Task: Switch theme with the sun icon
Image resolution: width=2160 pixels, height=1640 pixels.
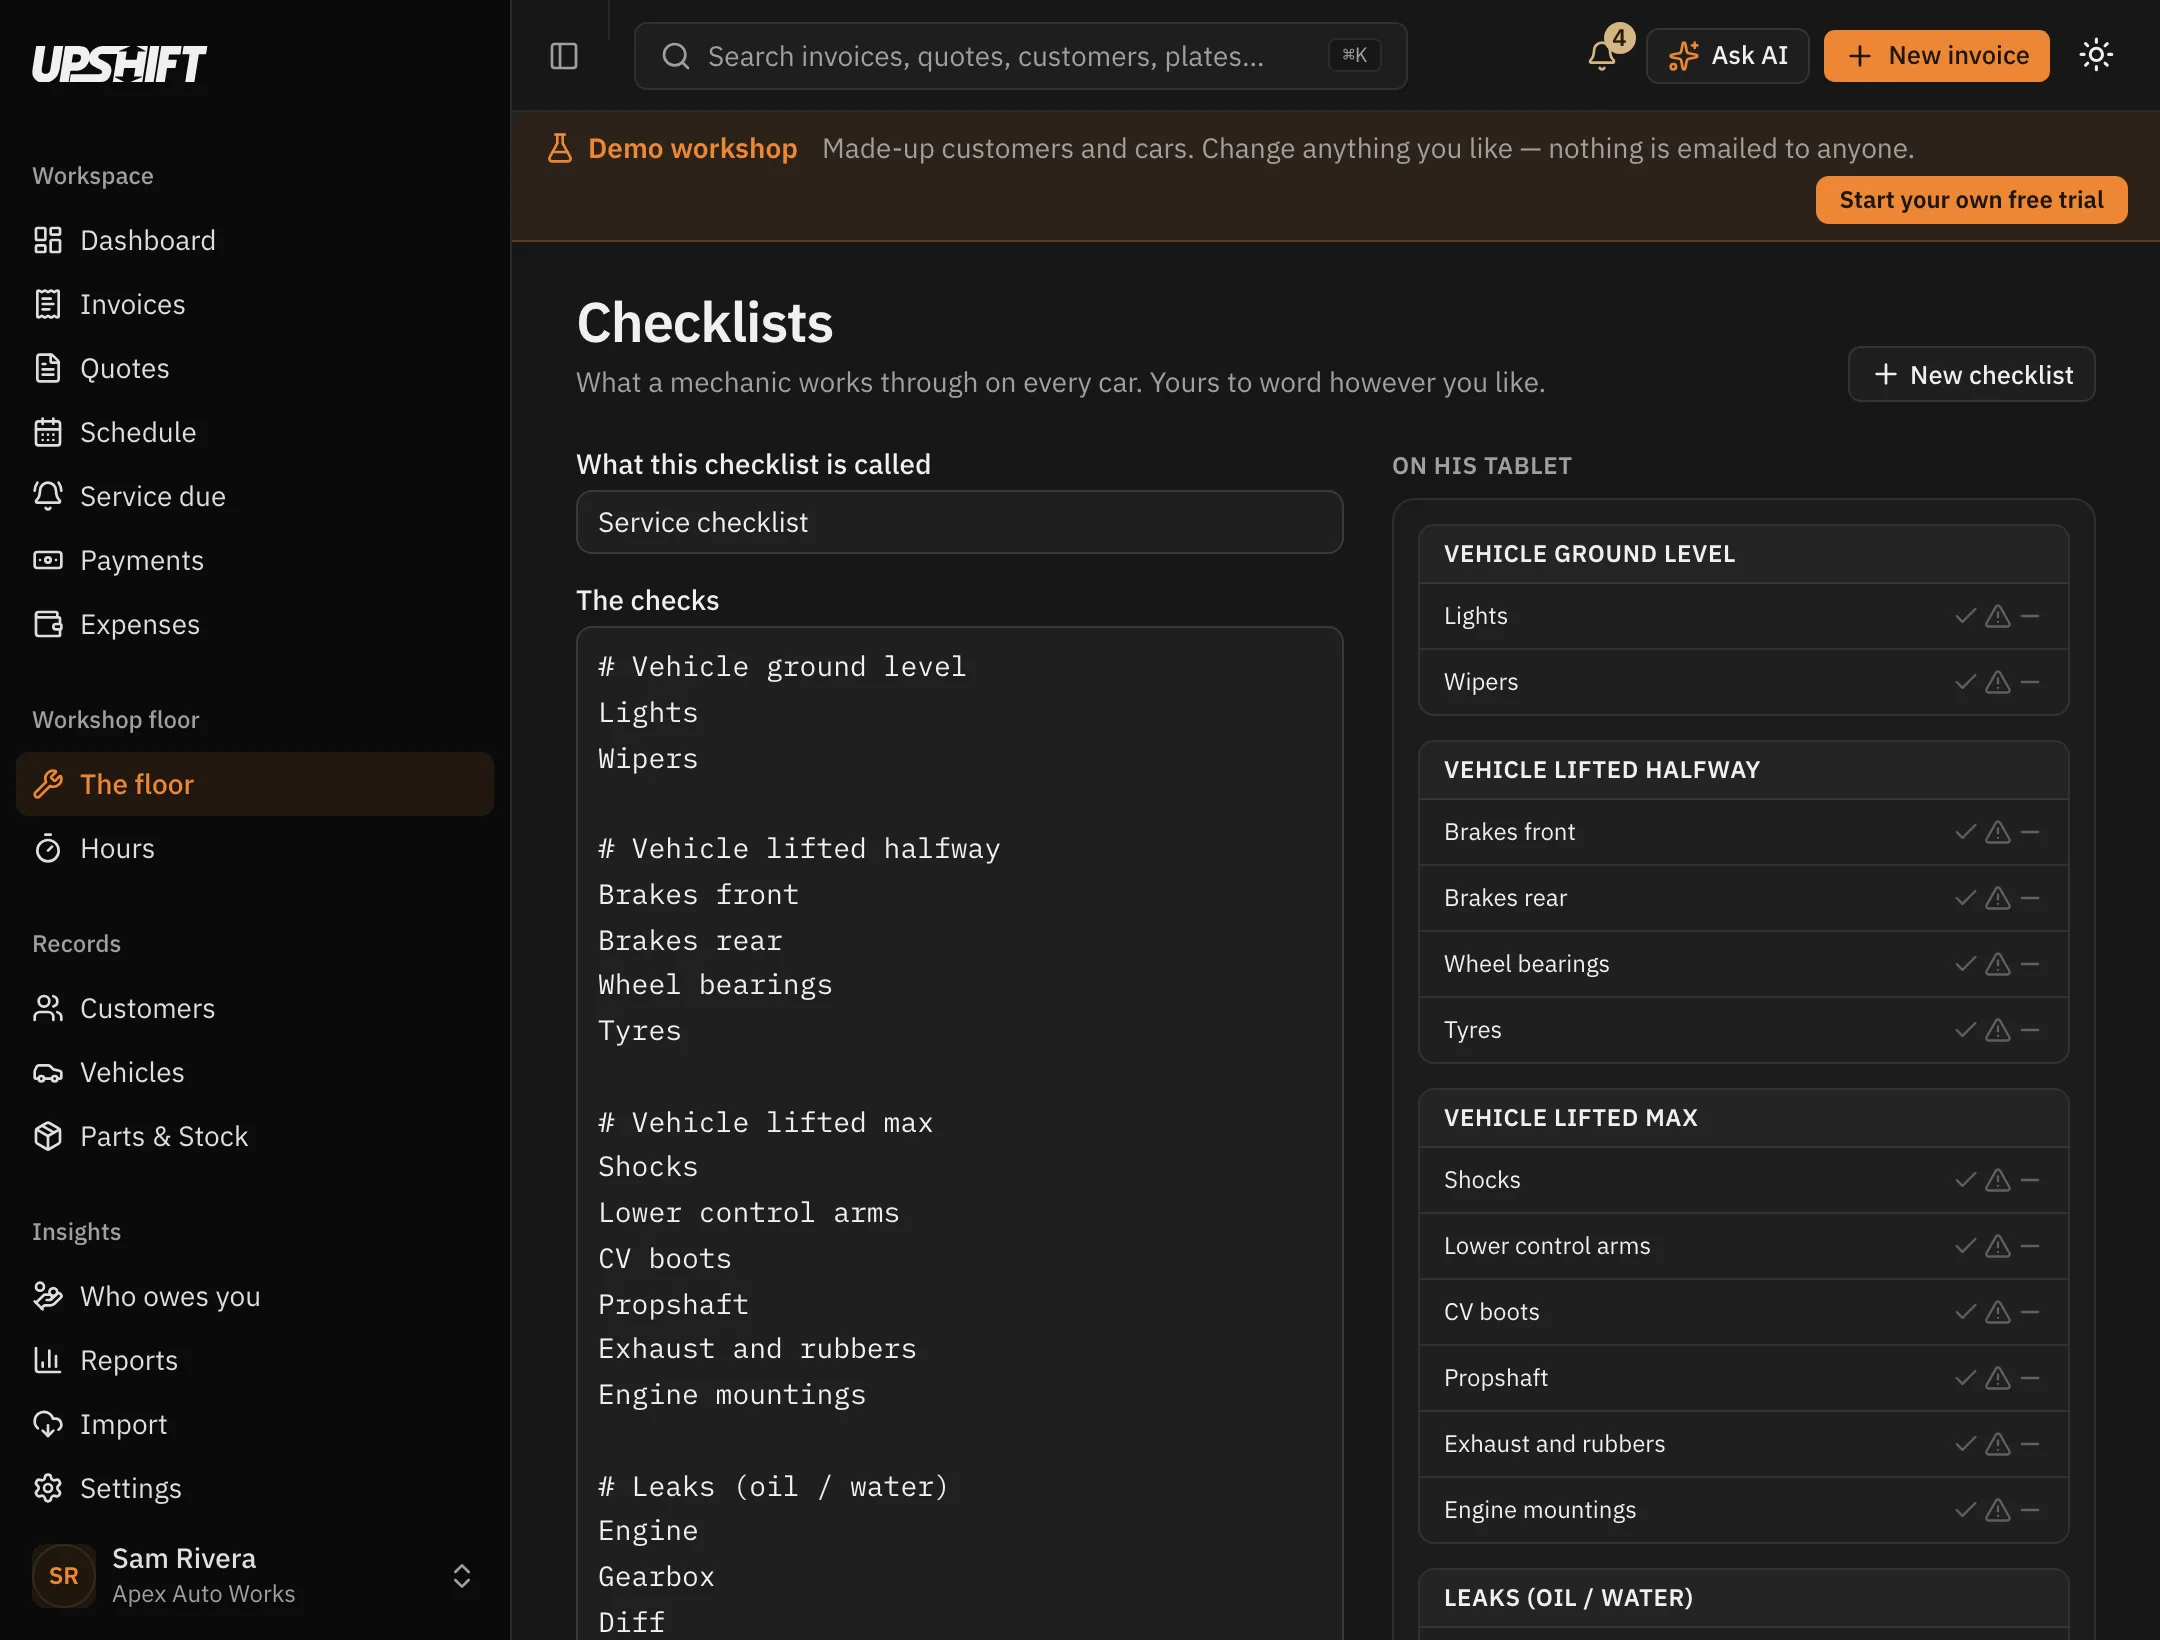Action: [2096, 55]
